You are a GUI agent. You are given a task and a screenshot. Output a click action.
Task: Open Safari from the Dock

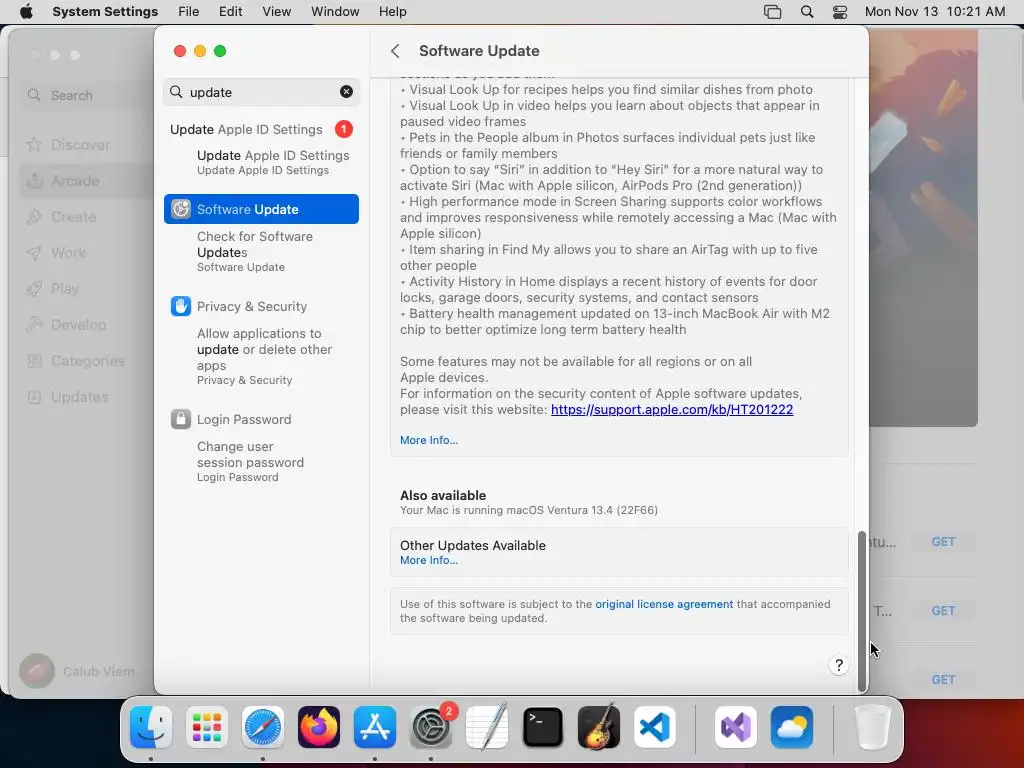coord(263,726)
